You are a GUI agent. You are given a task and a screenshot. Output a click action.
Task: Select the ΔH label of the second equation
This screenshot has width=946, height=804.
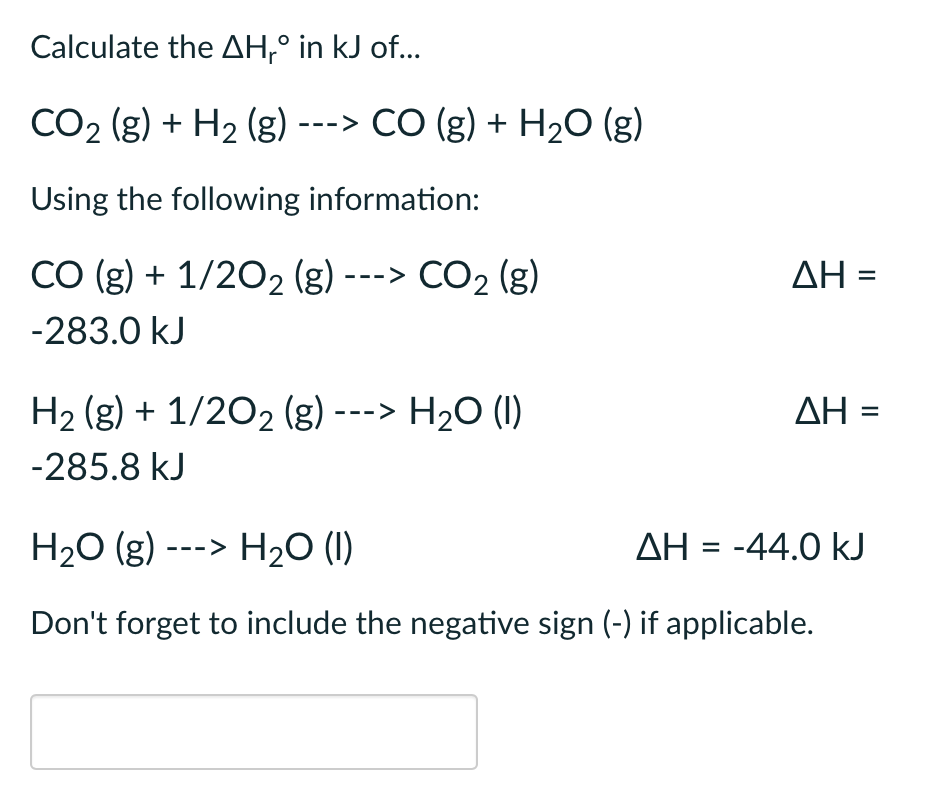(x=834, y=410)
